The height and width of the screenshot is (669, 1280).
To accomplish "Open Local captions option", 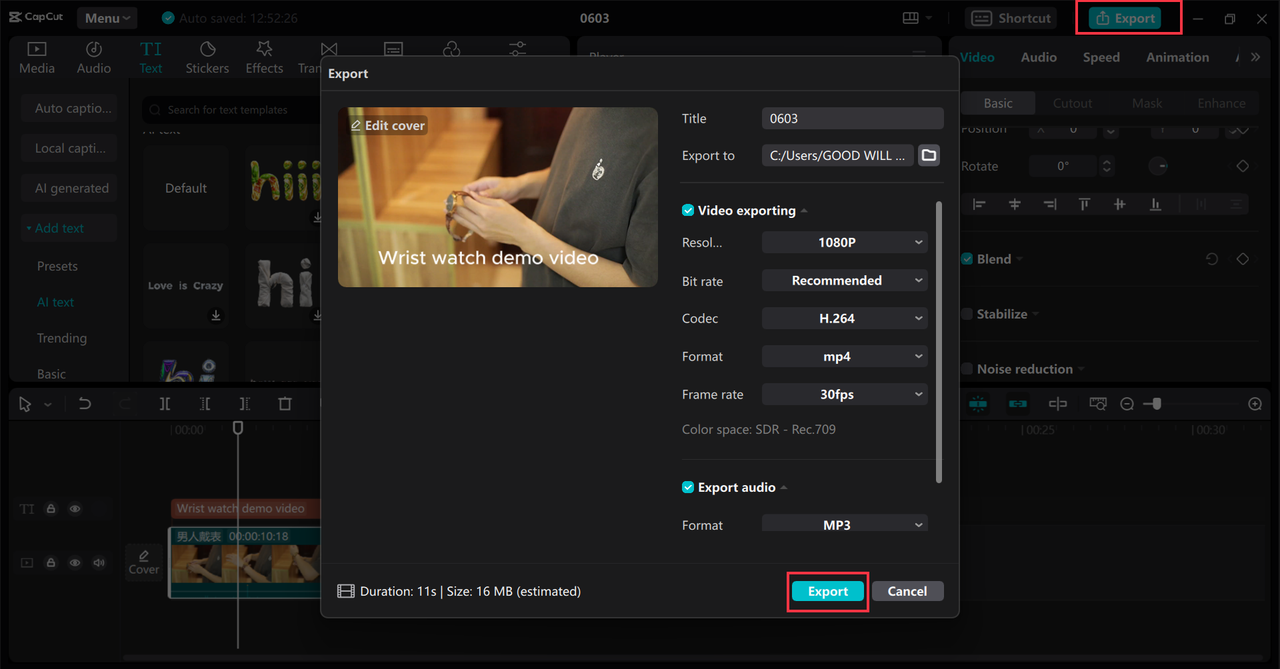I will coord(70,148).
